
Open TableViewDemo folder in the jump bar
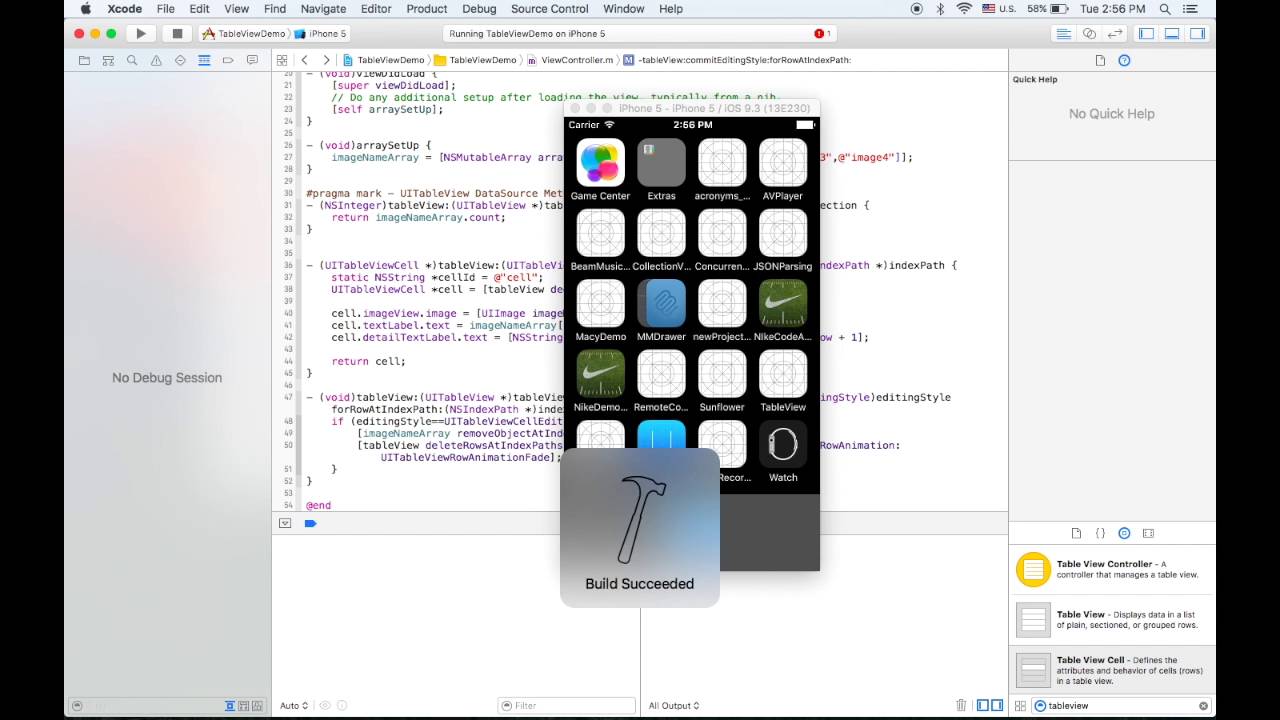point(475,60)
